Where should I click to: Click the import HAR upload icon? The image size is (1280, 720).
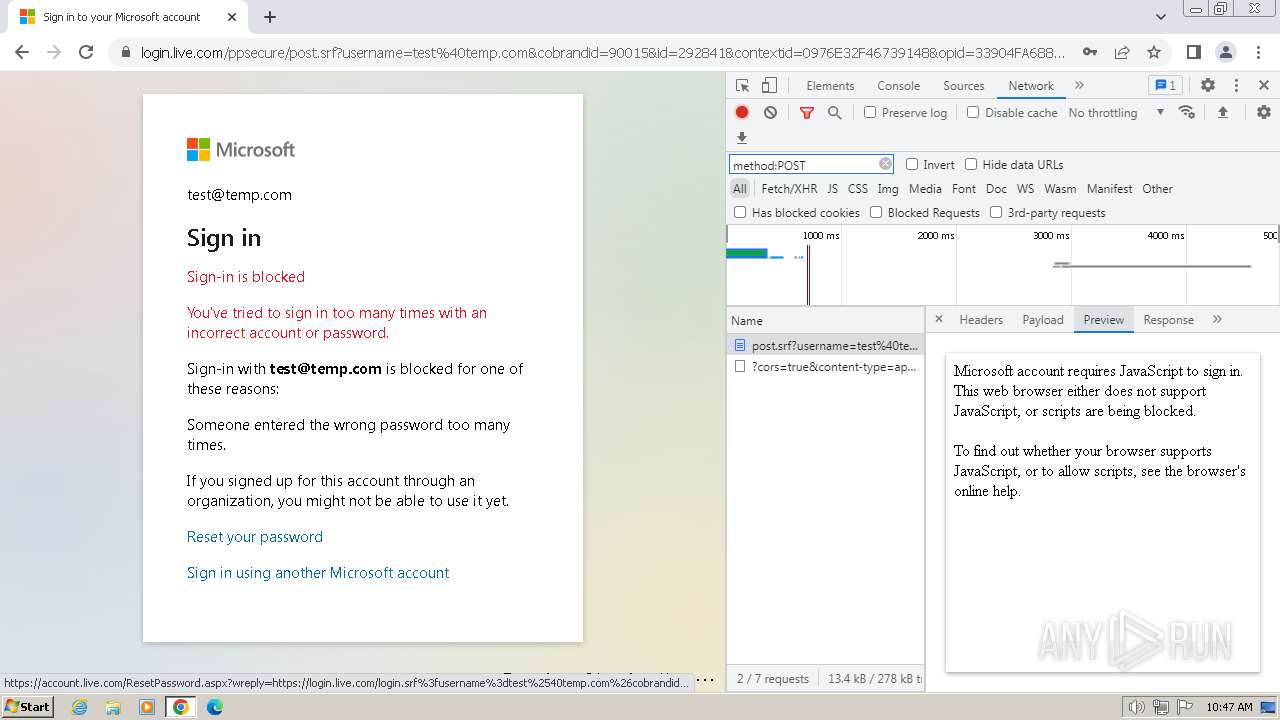tap(1222, 112)
